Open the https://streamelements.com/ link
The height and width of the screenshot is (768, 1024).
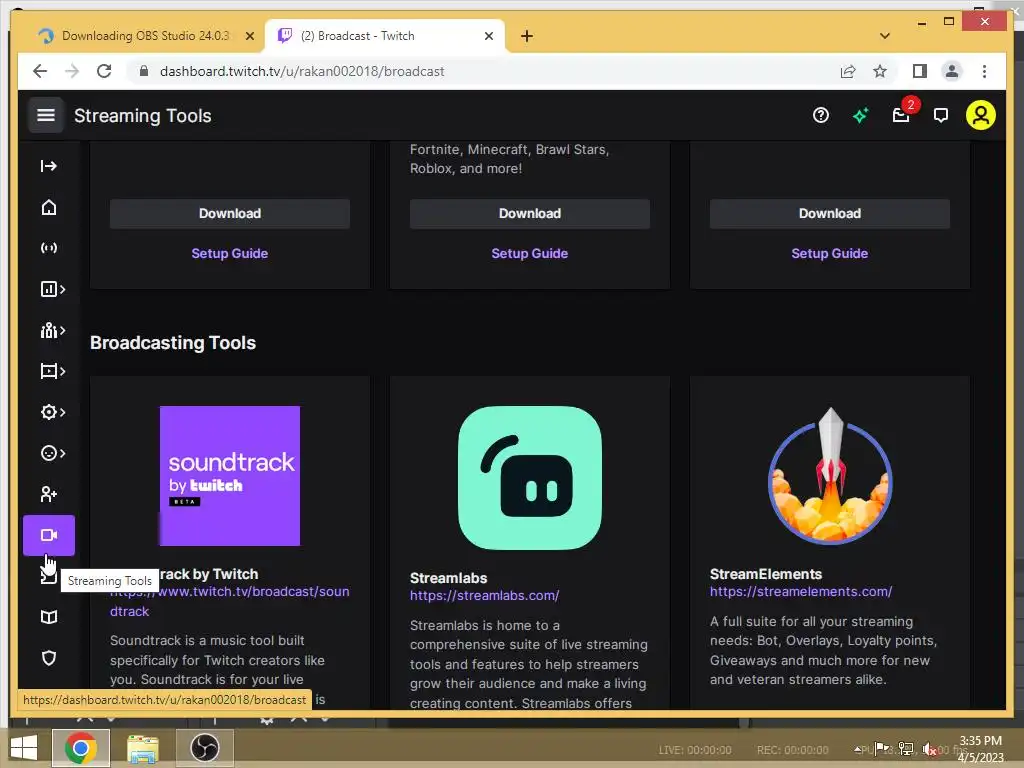(x=801, y=592)
